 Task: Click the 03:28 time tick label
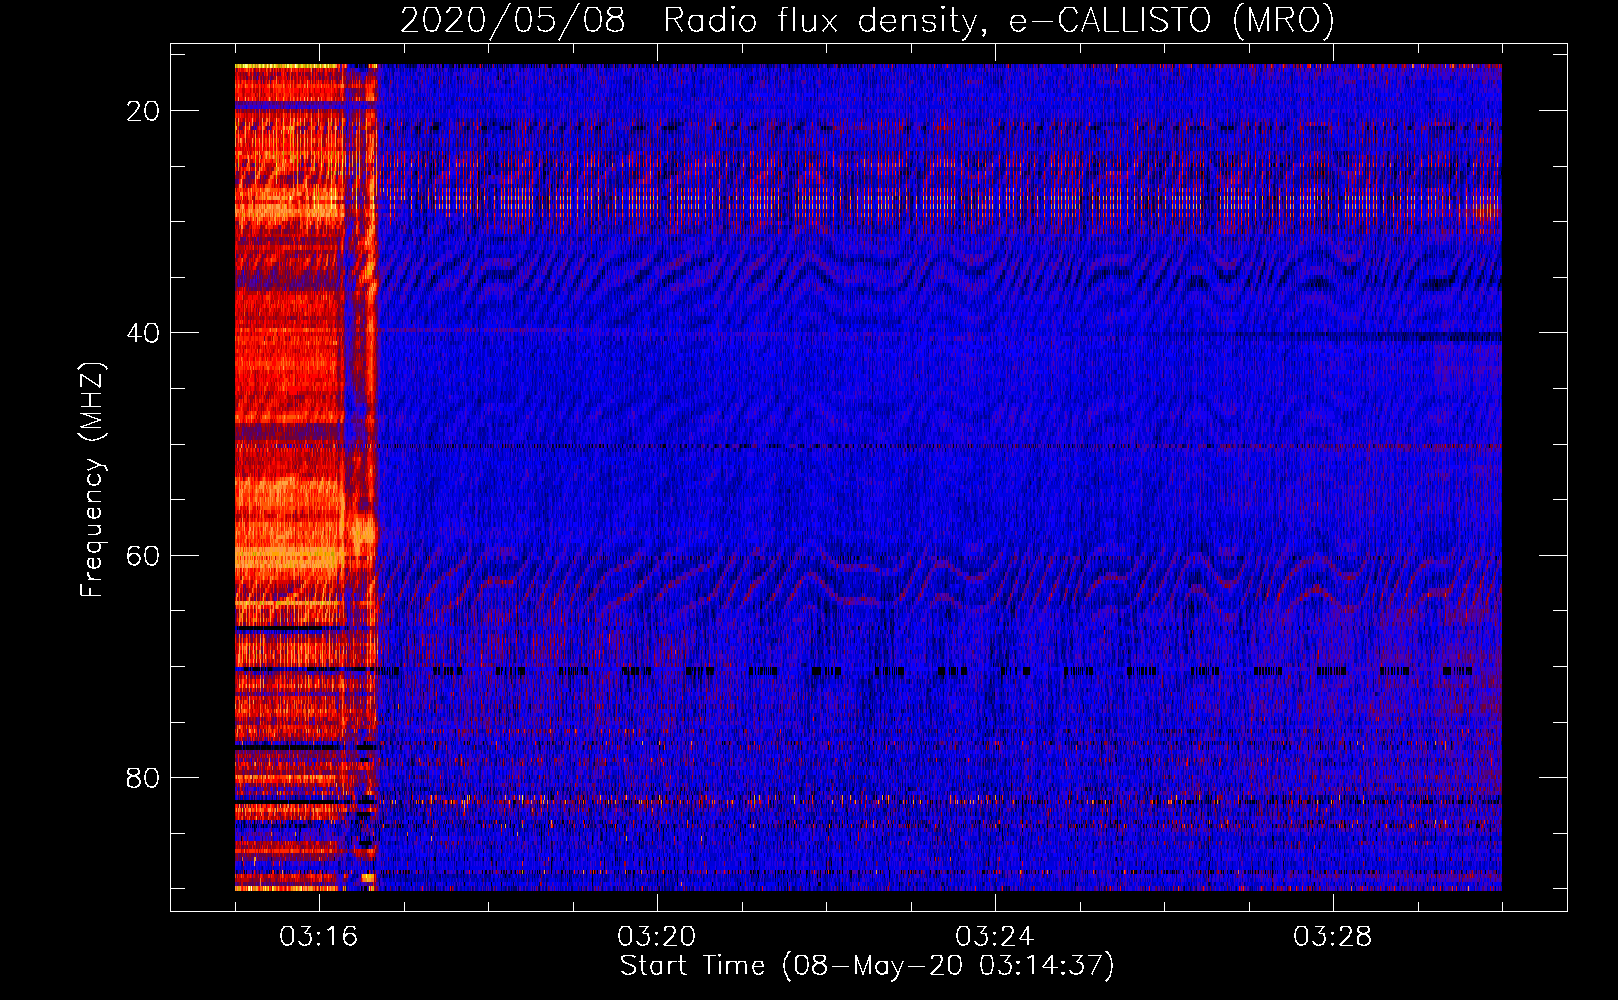click(x=1332, y=937)
